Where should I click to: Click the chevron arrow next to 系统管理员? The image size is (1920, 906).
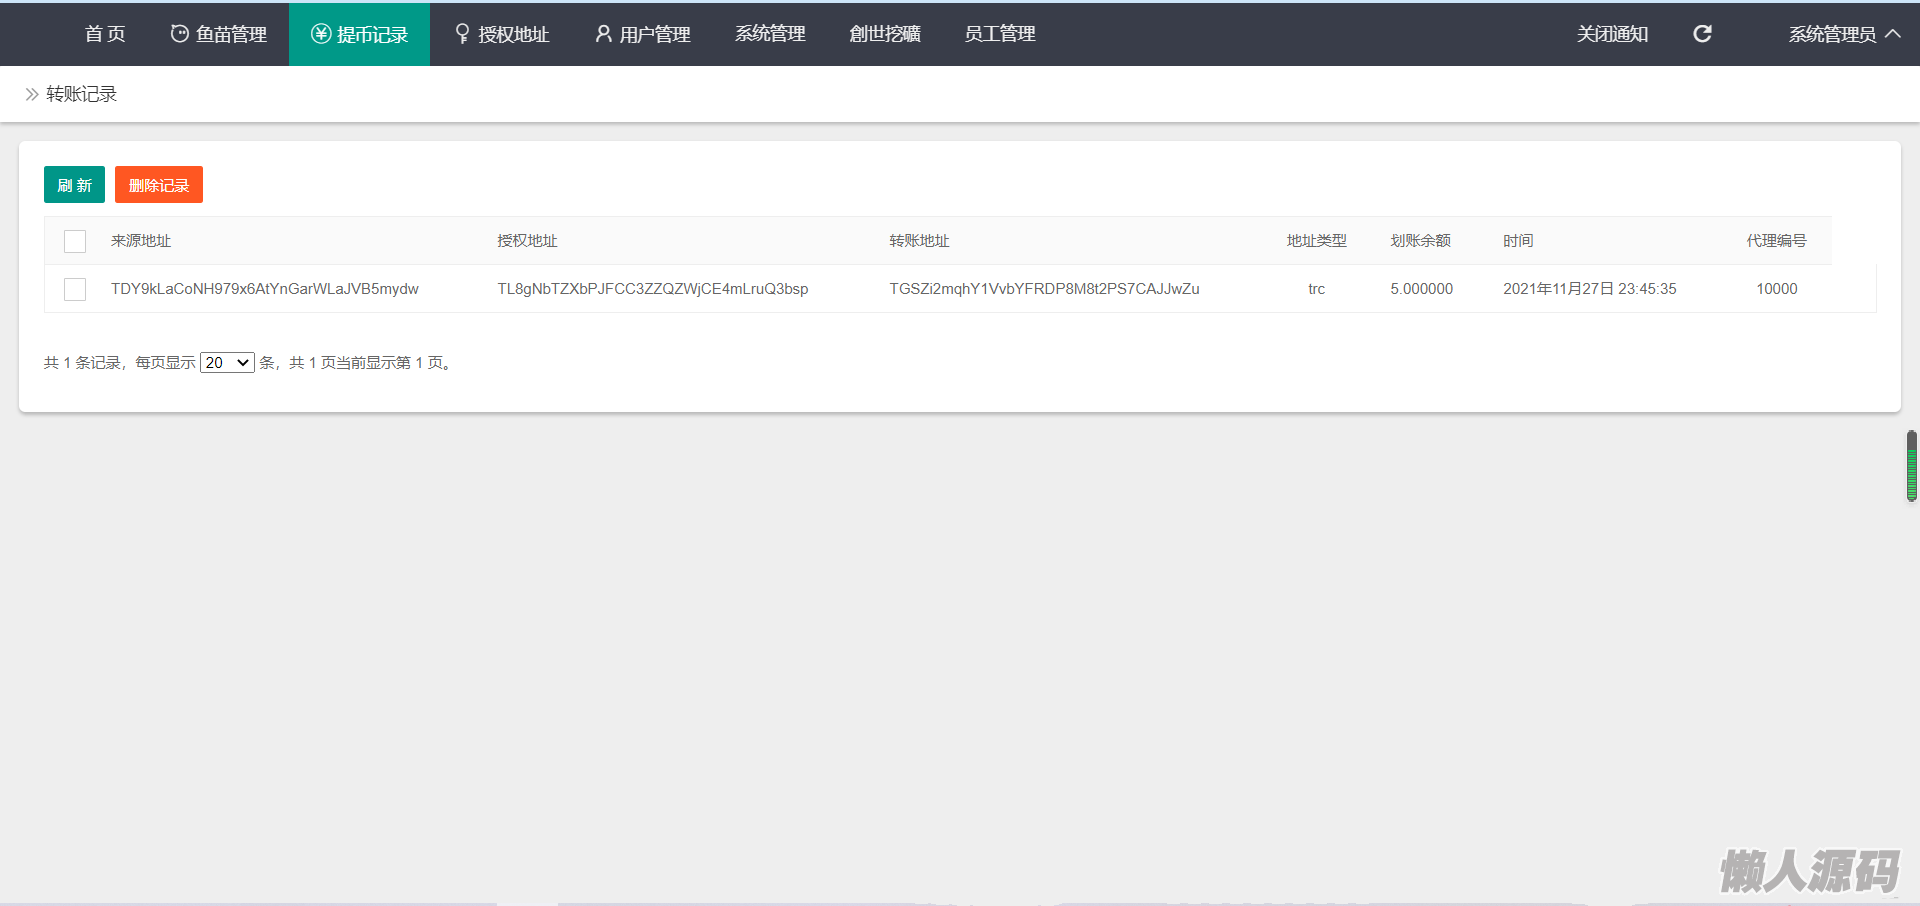pos(1893,34)
